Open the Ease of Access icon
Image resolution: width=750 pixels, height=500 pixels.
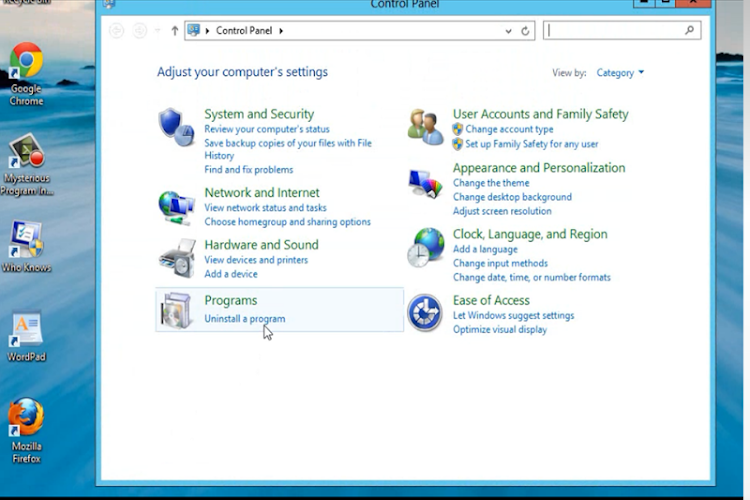[x=425, y=313]
